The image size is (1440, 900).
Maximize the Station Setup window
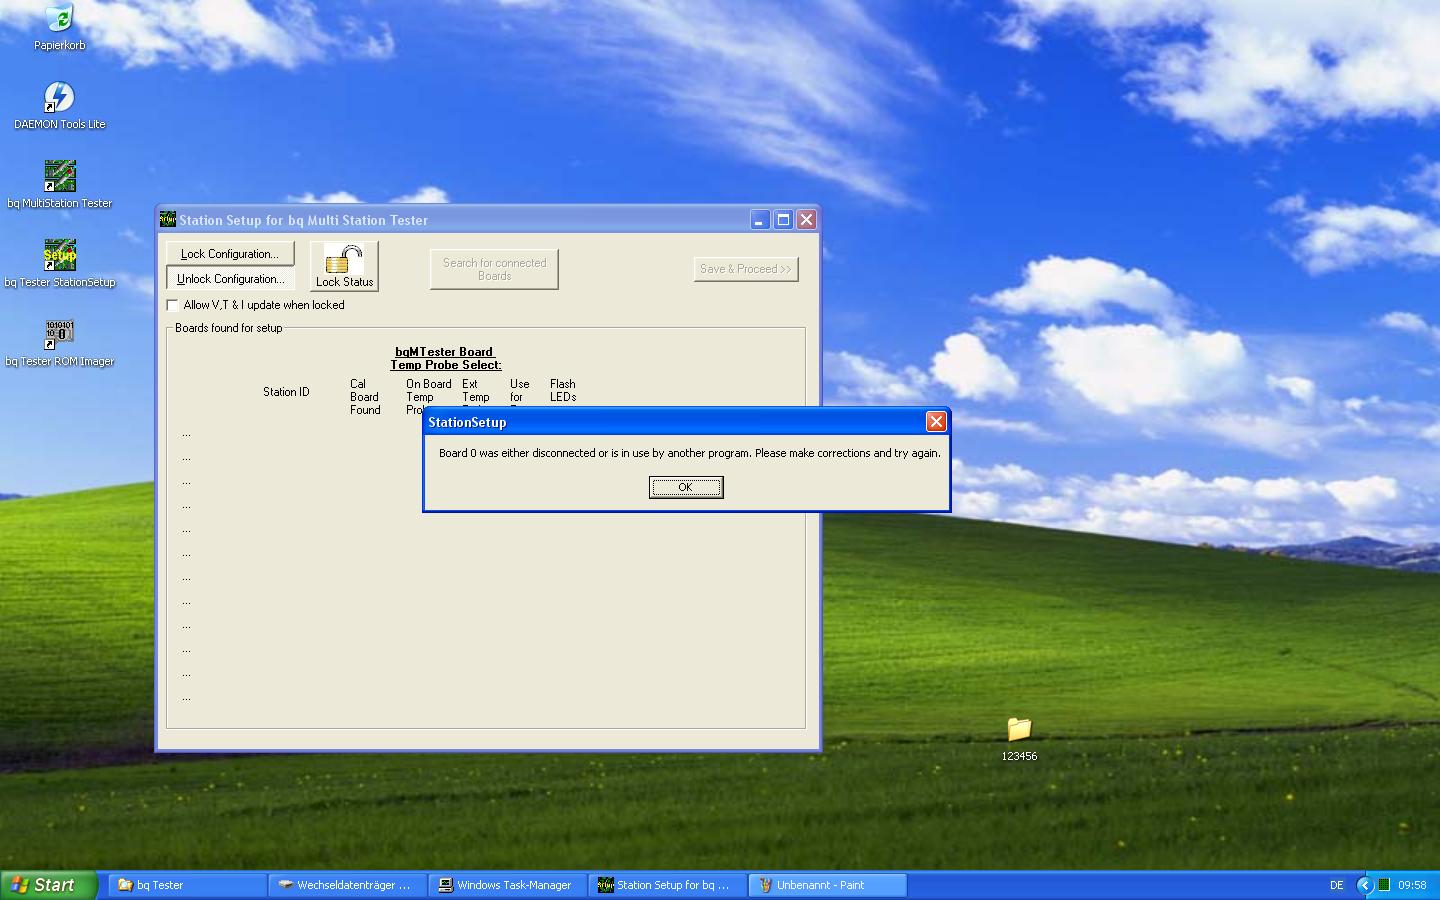click(x=783, y=220)
